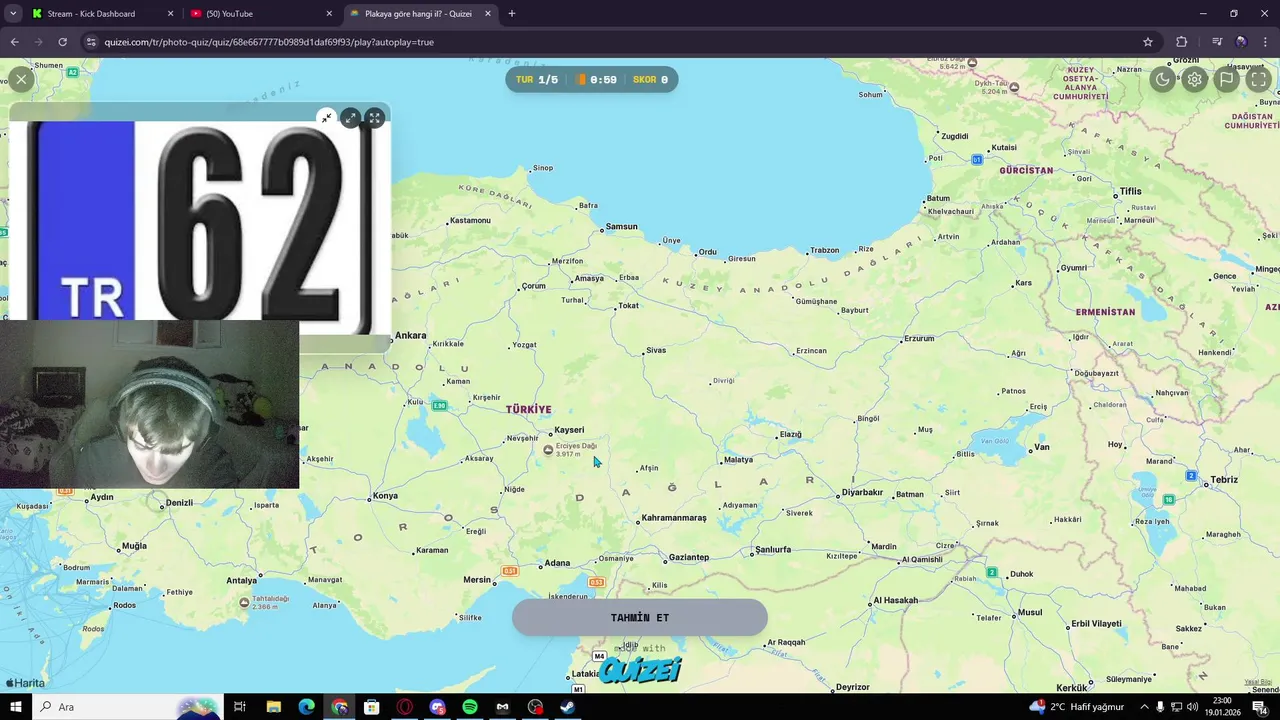Open File Explorer from the taskbar

point(273,707)
